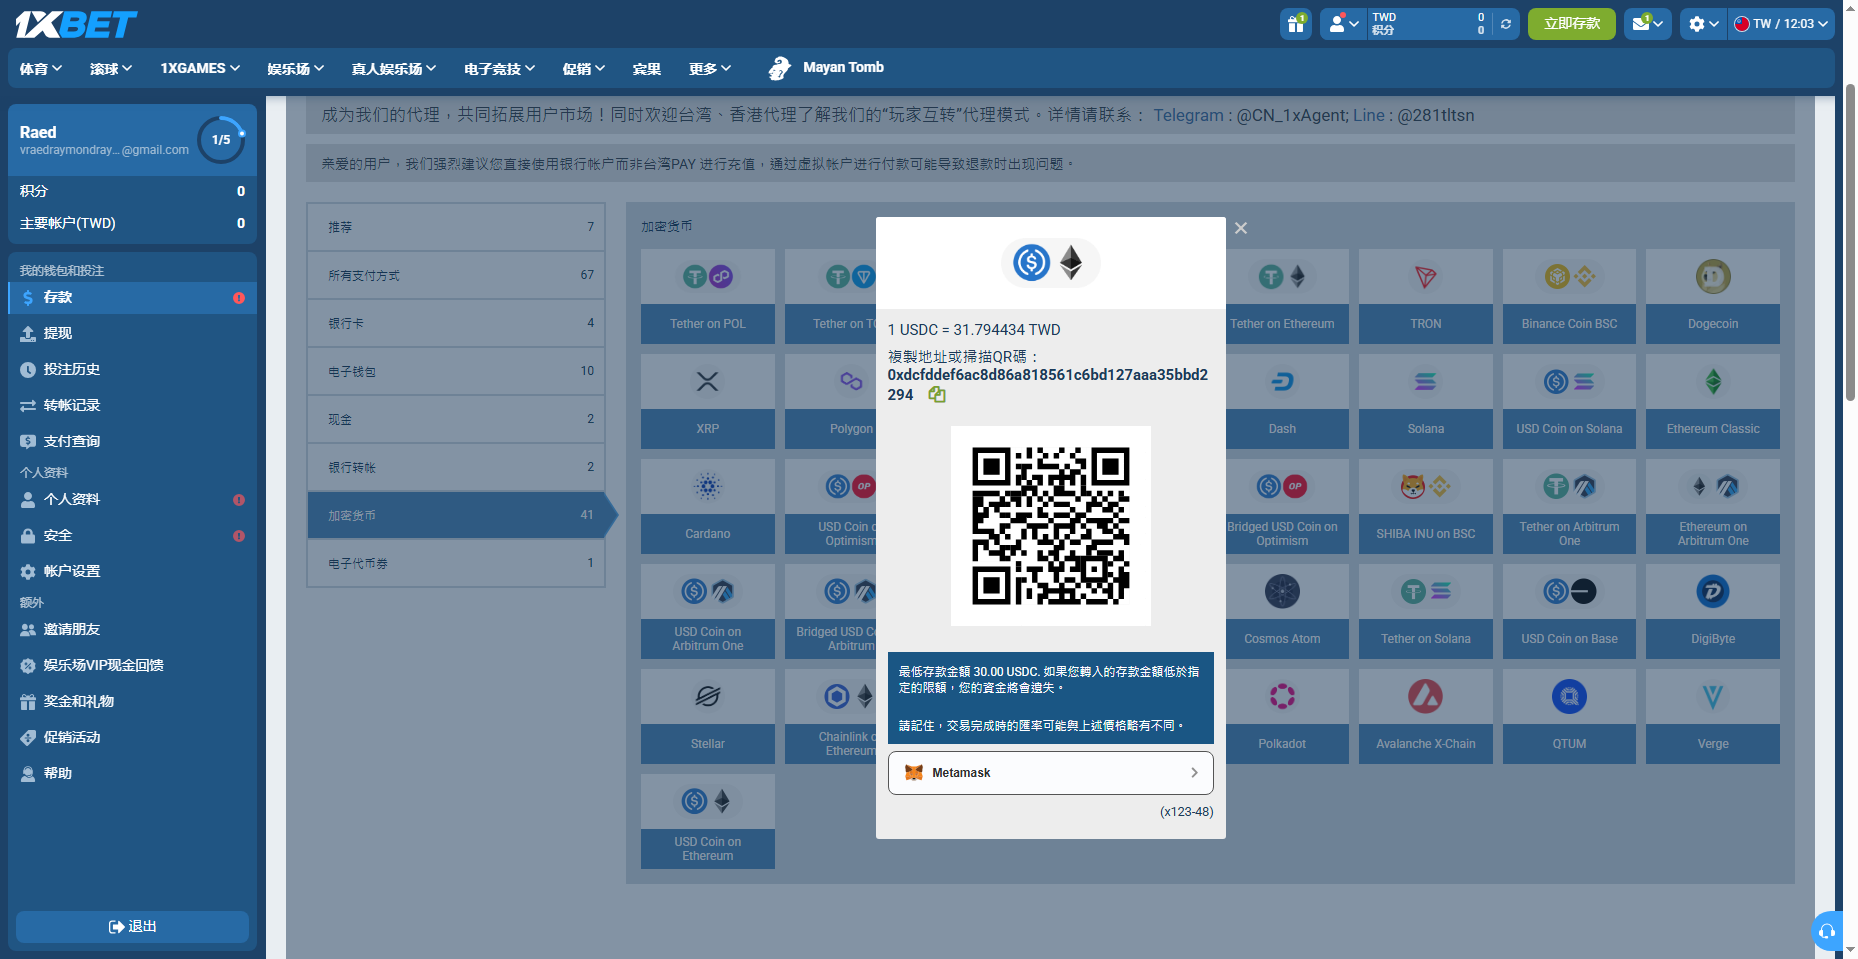Open 投注历史 in the sidebar
This screenshot has height=959, width=1858.
(x=132, y=369)
